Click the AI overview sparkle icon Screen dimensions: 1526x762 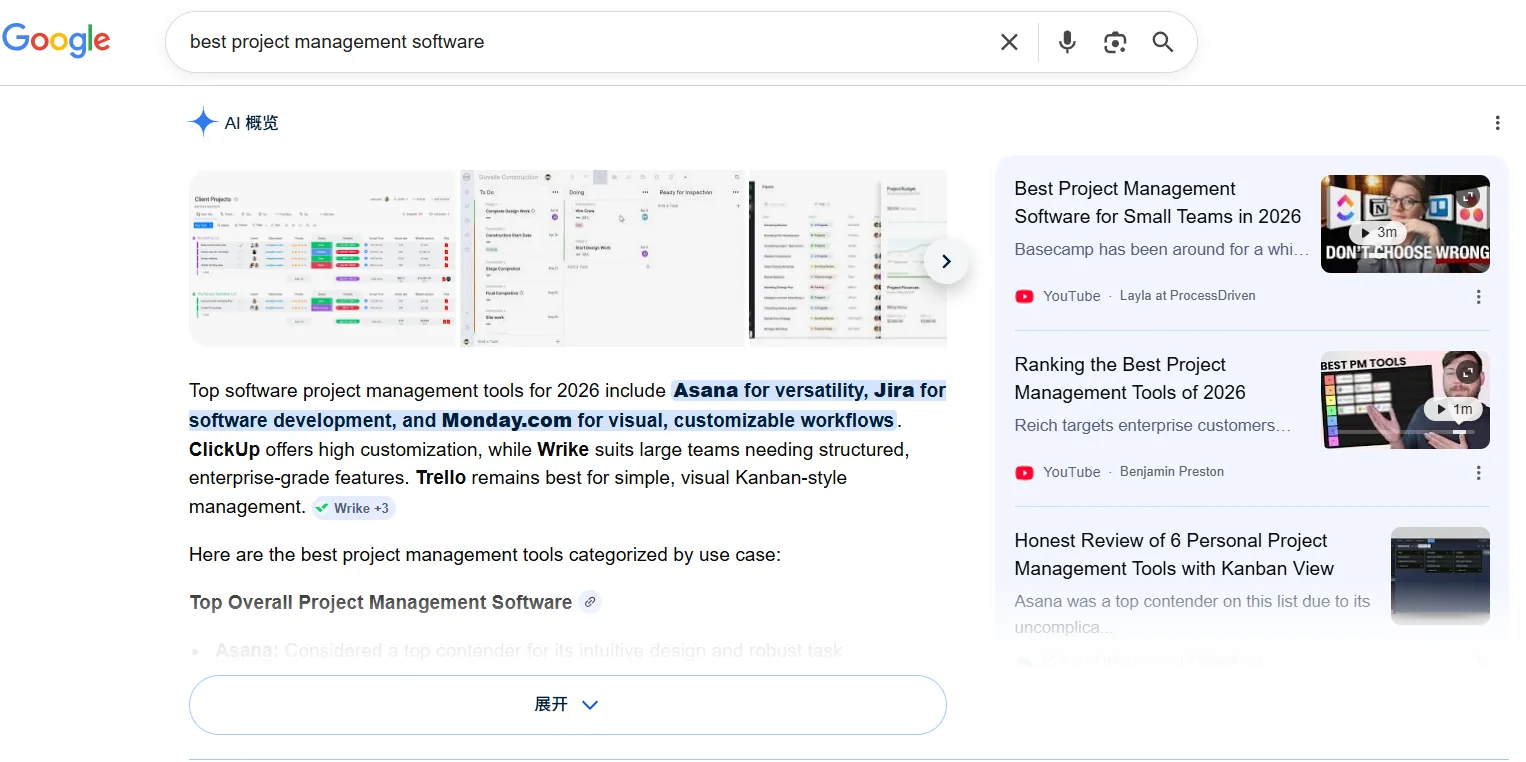[203, 122]
